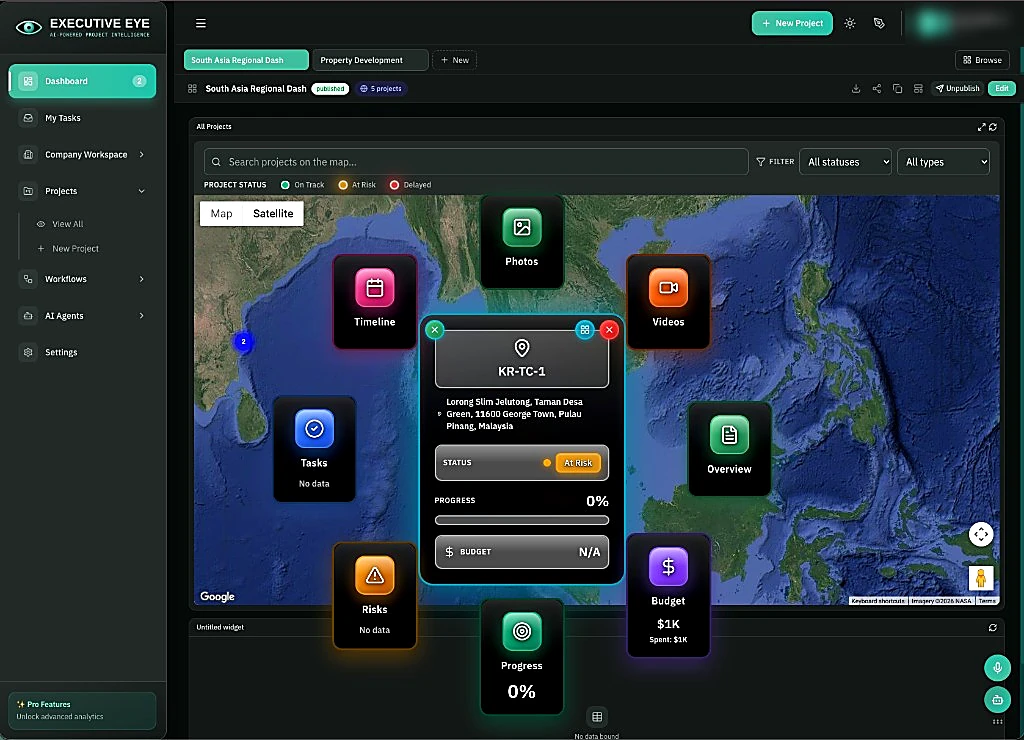Open the Timeline tile
Screen dimensions: 1024x740
374,302
